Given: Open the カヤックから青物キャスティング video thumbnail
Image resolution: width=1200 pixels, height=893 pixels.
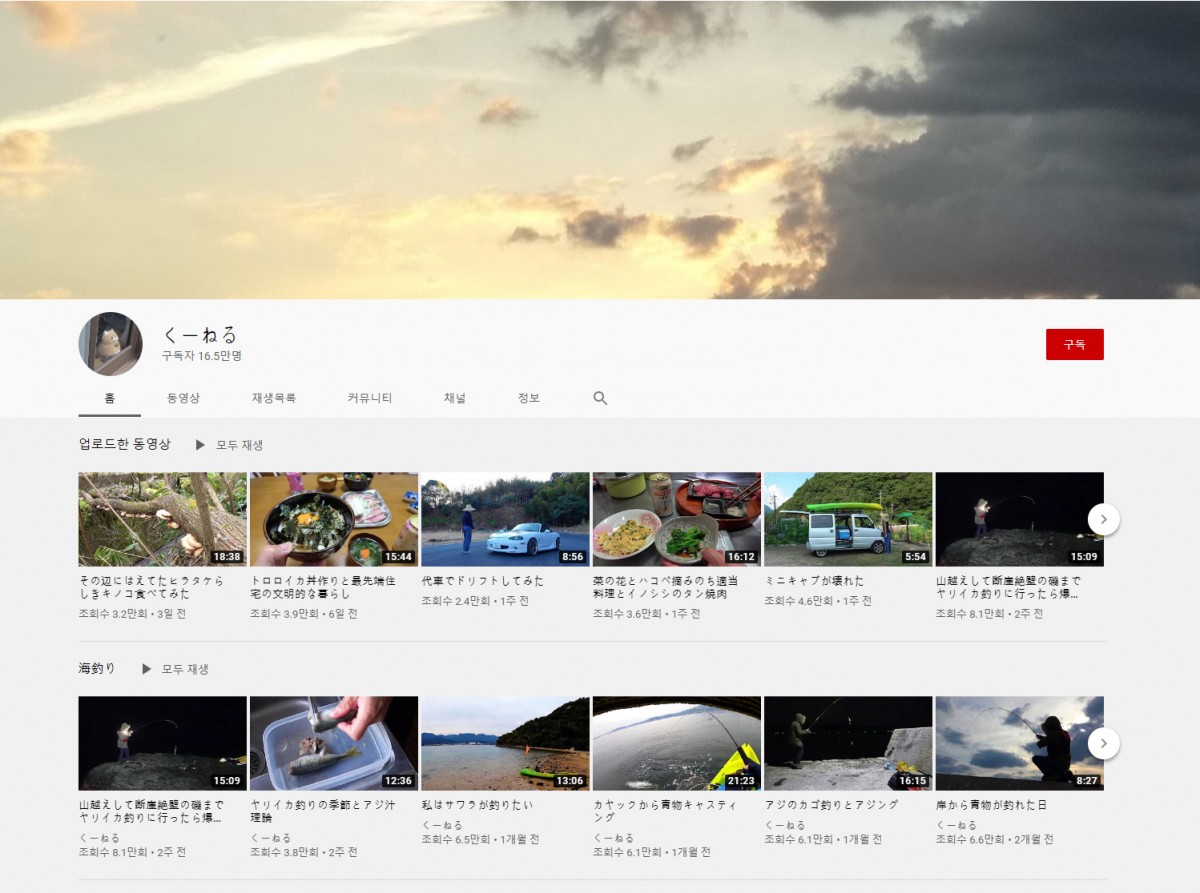Looking at the screenshot, I should (x=676, y=743).
